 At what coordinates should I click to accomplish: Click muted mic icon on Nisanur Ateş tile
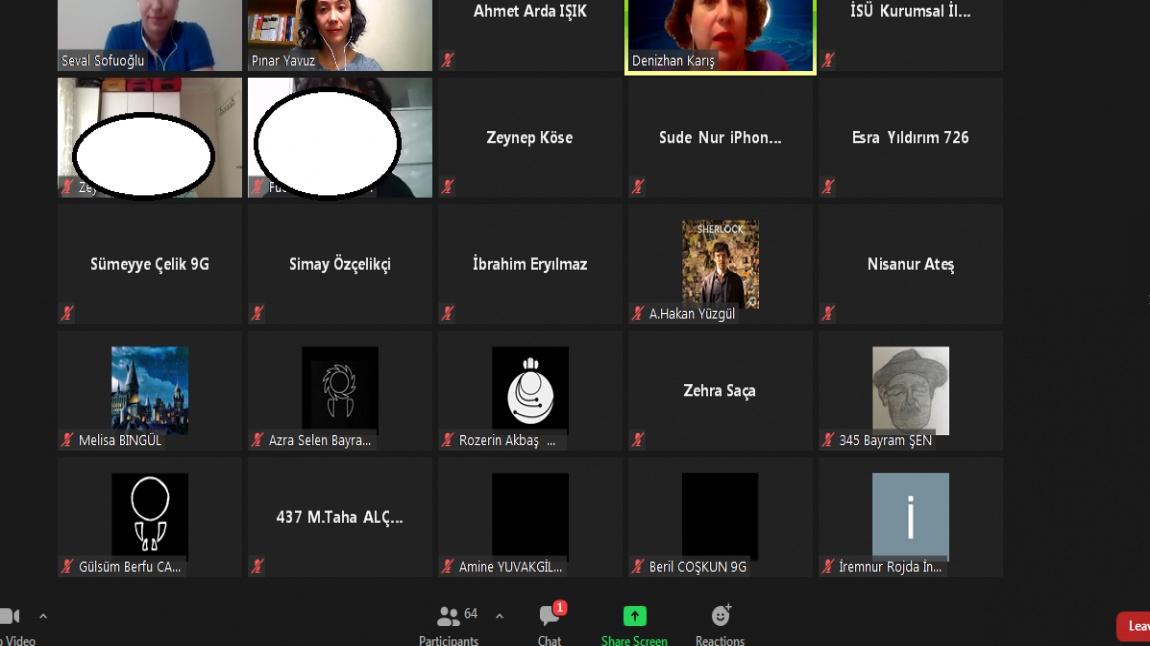pos(828,313)
